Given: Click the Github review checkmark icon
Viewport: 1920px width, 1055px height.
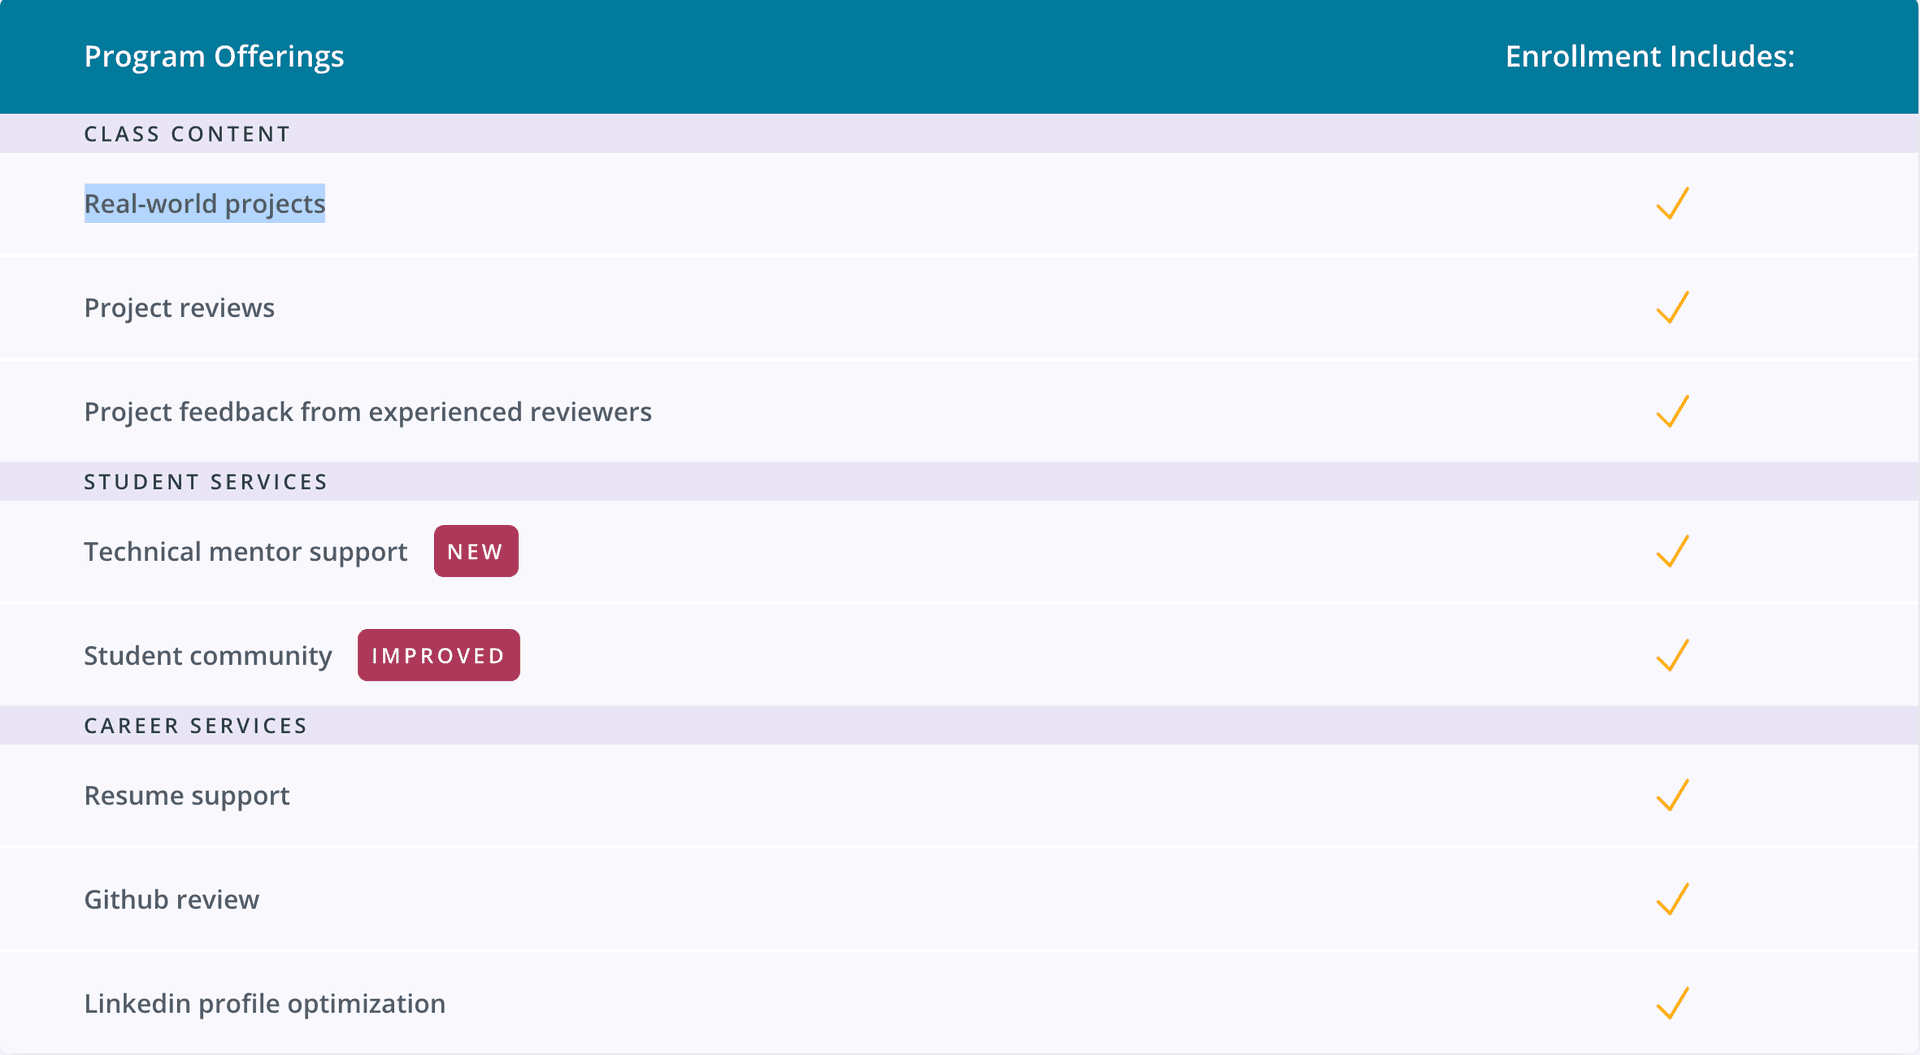Looking at the screenshot, I should (1672, 900).
